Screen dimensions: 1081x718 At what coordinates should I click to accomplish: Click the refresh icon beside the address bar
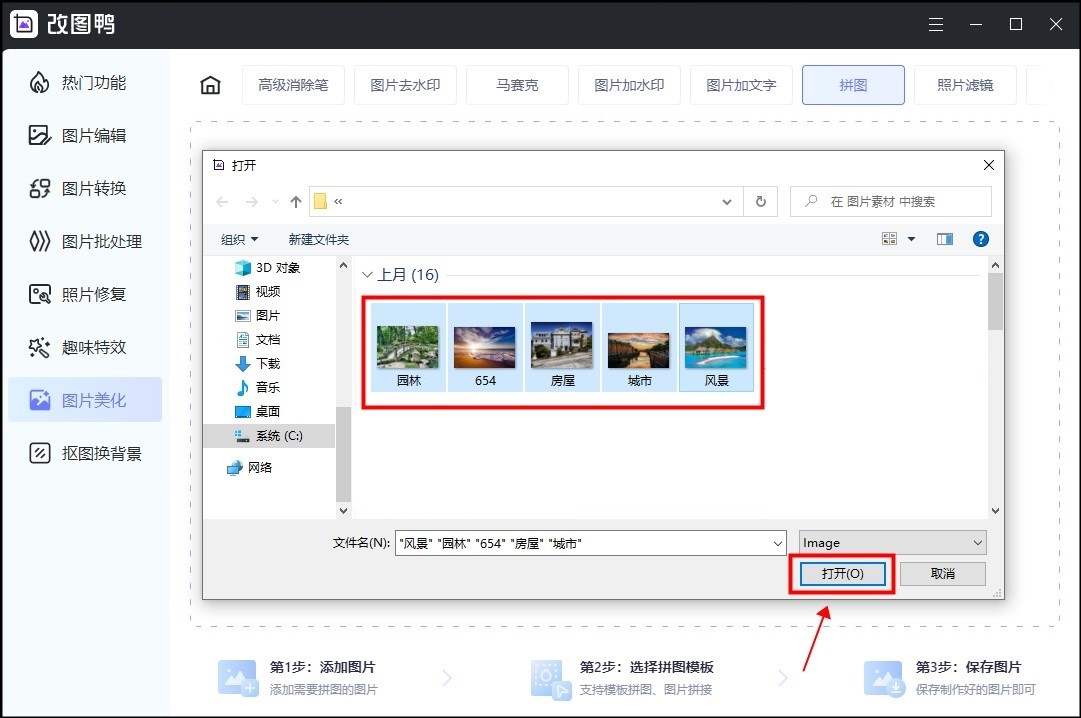coord(760,201)
